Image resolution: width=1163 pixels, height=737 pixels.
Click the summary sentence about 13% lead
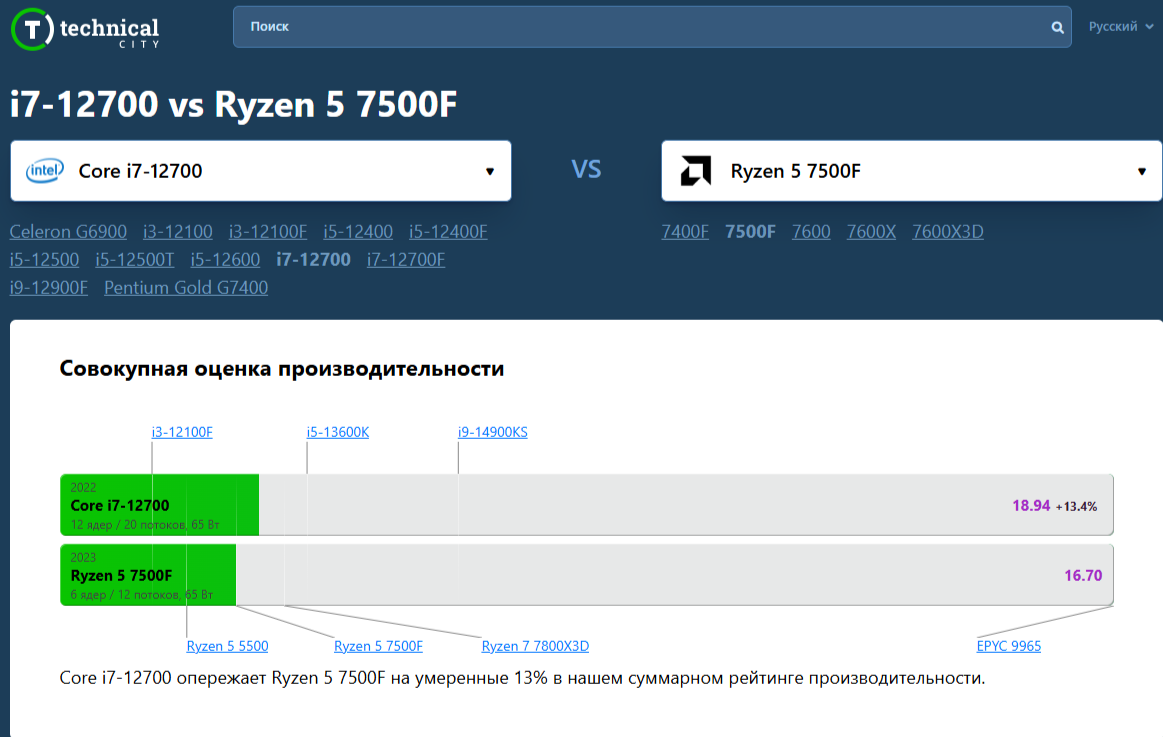(x=522, y=678)
